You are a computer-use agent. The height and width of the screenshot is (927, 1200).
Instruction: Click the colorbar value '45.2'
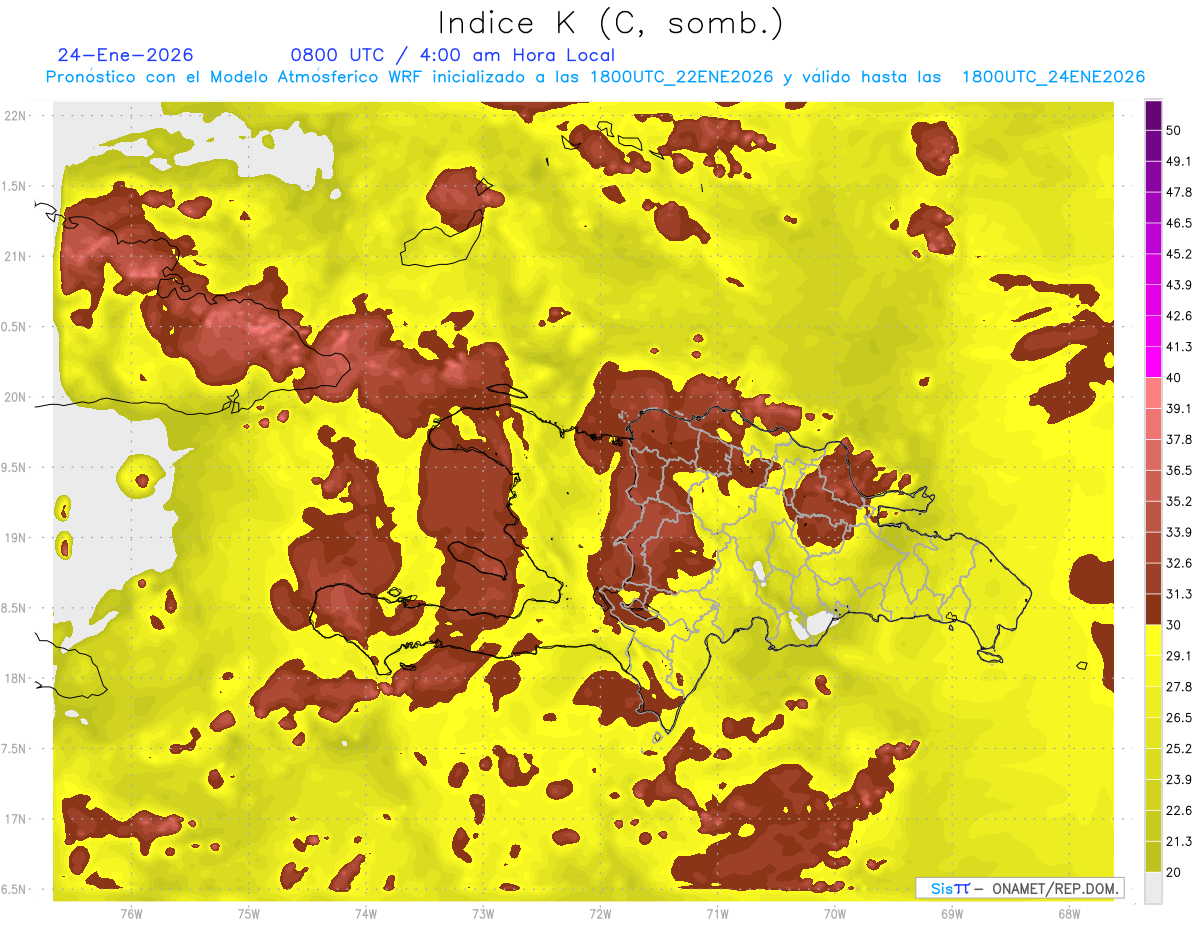pyautogui.click(x=1179, y=254)
